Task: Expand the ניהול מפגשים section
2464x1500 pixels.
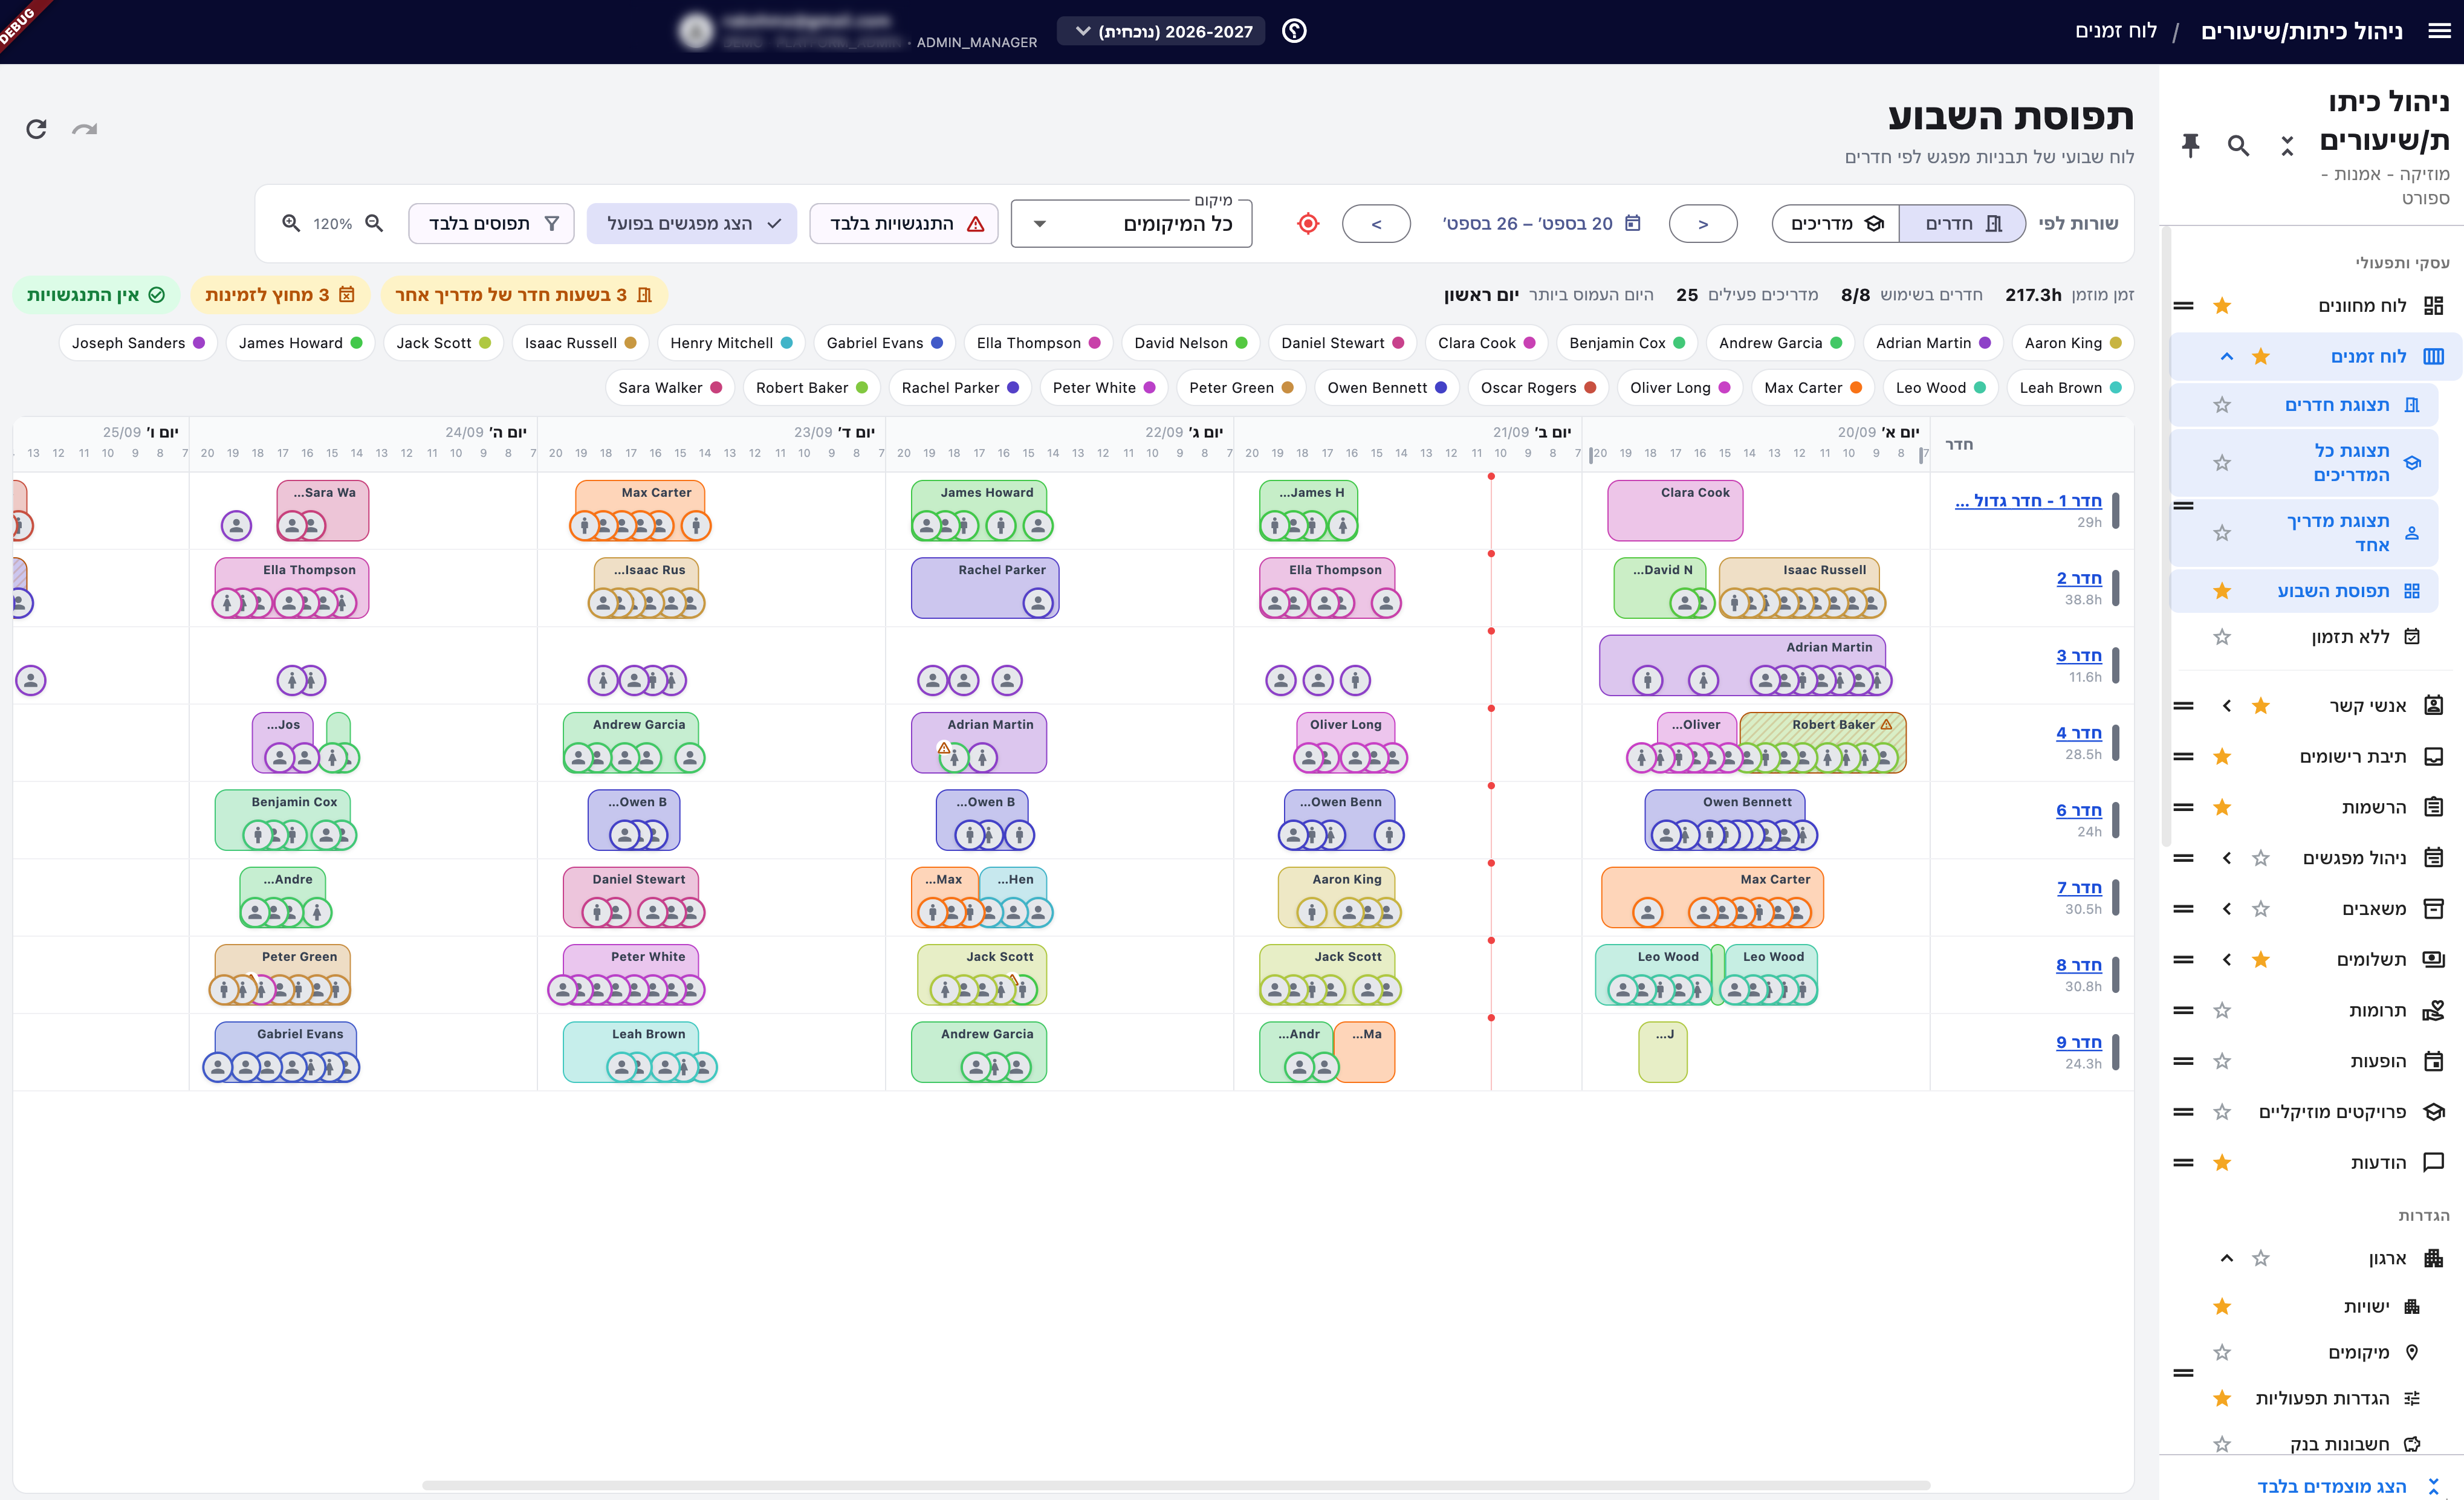Action: [x=2227, y=858]
